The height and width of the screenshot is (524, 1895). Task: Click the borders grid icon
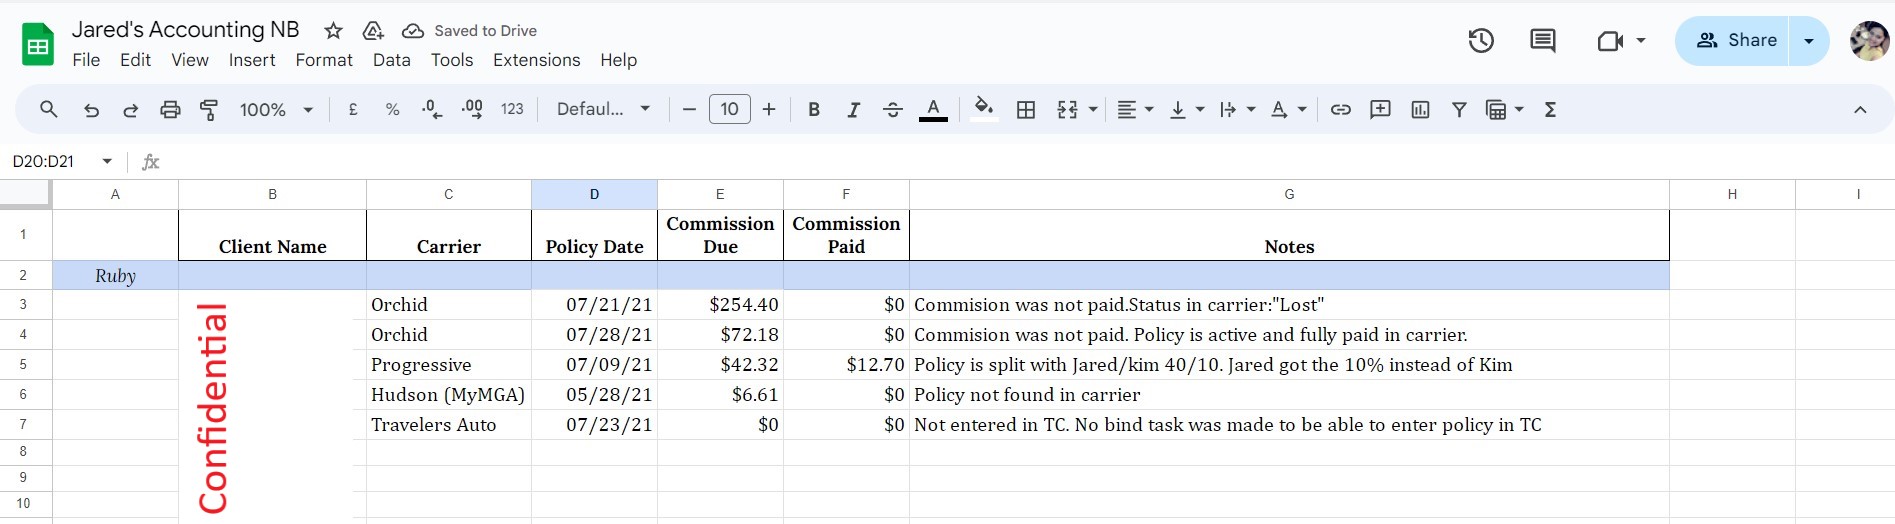pyautogui.click(x=1025, y=110)
